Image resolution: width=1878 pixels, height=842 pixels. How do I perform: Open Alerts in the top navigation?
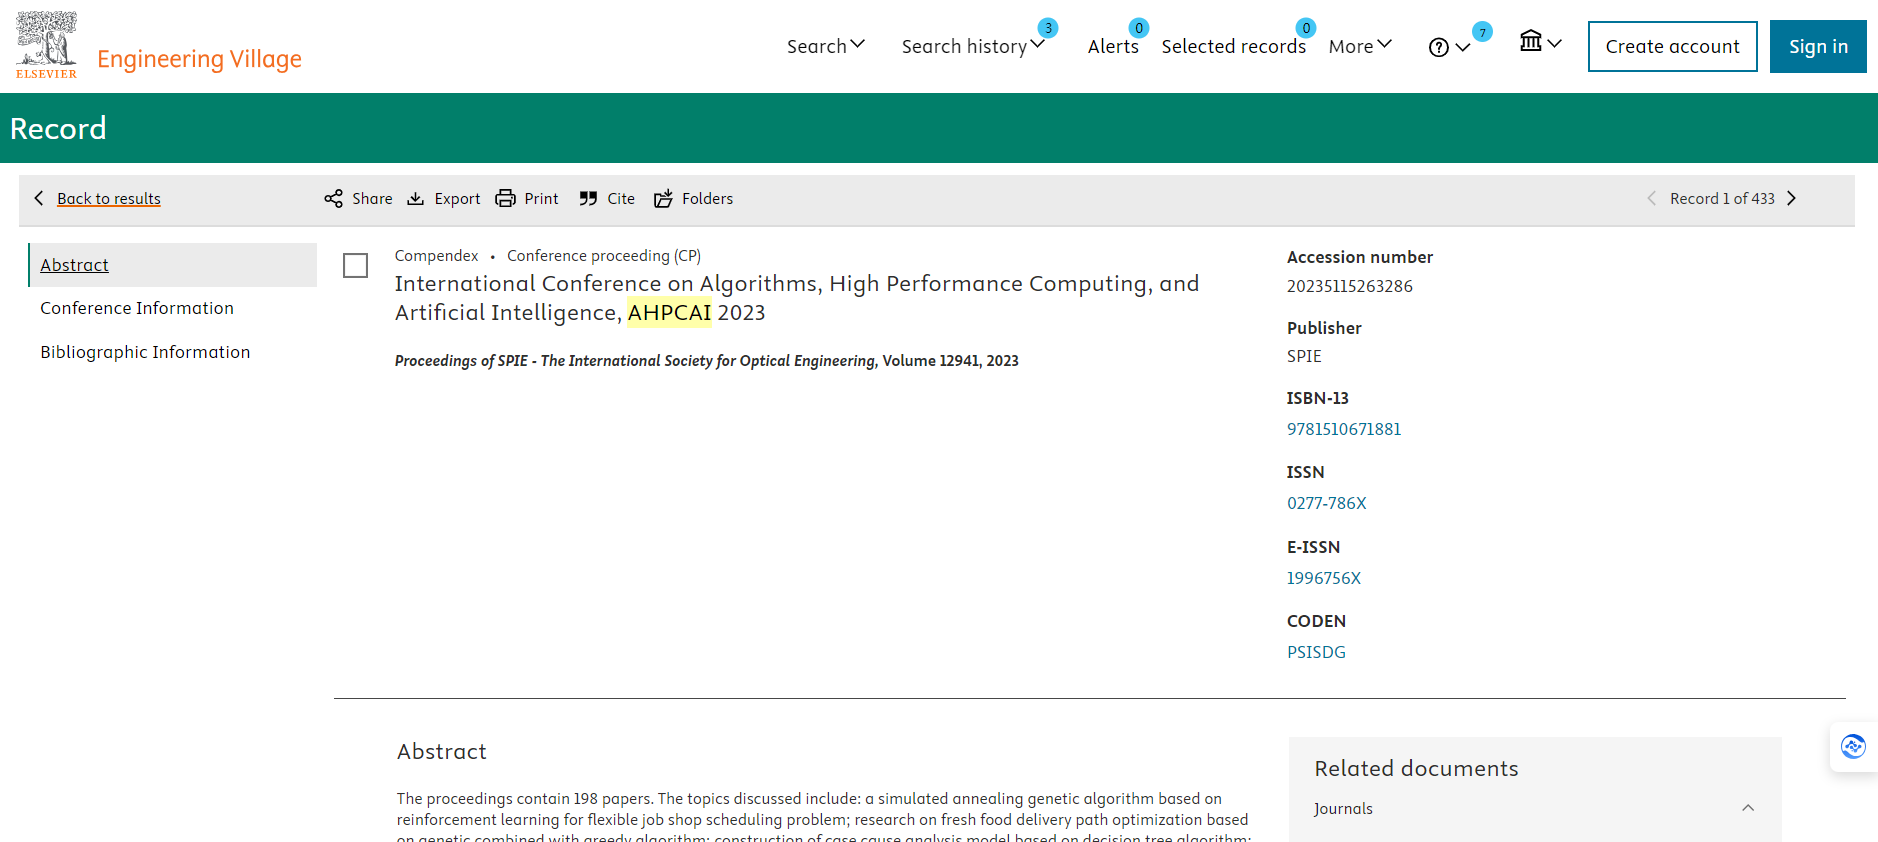coord(1113,46)
